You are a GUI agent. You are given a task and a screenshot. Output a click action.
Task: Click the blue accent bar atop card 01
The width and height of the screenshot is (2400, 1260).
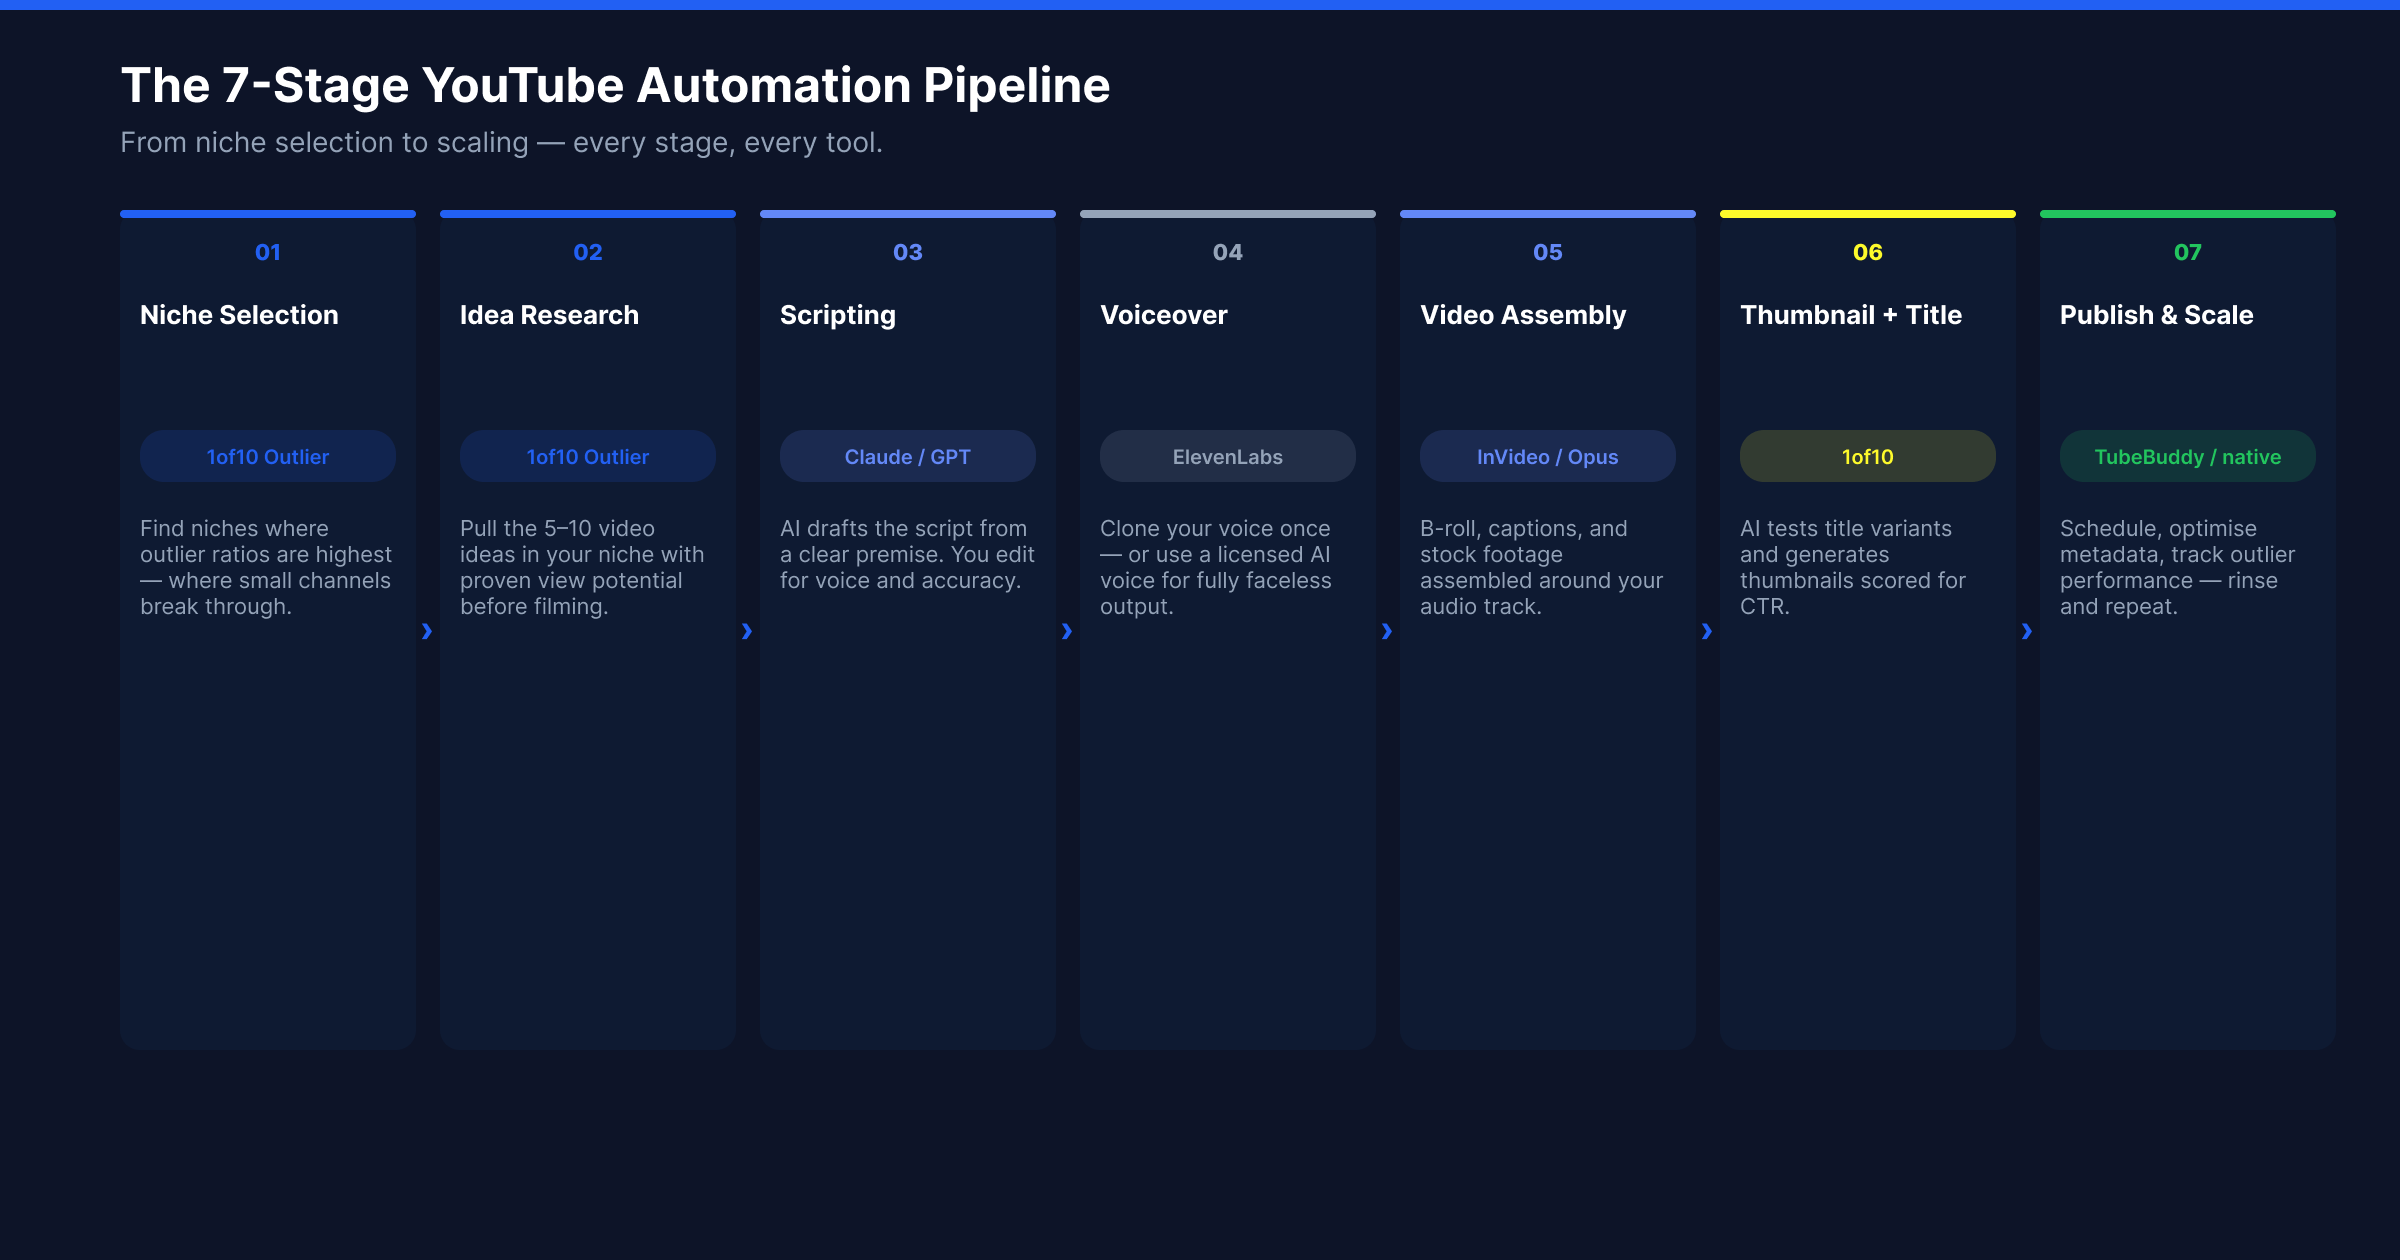pos(268,214)
